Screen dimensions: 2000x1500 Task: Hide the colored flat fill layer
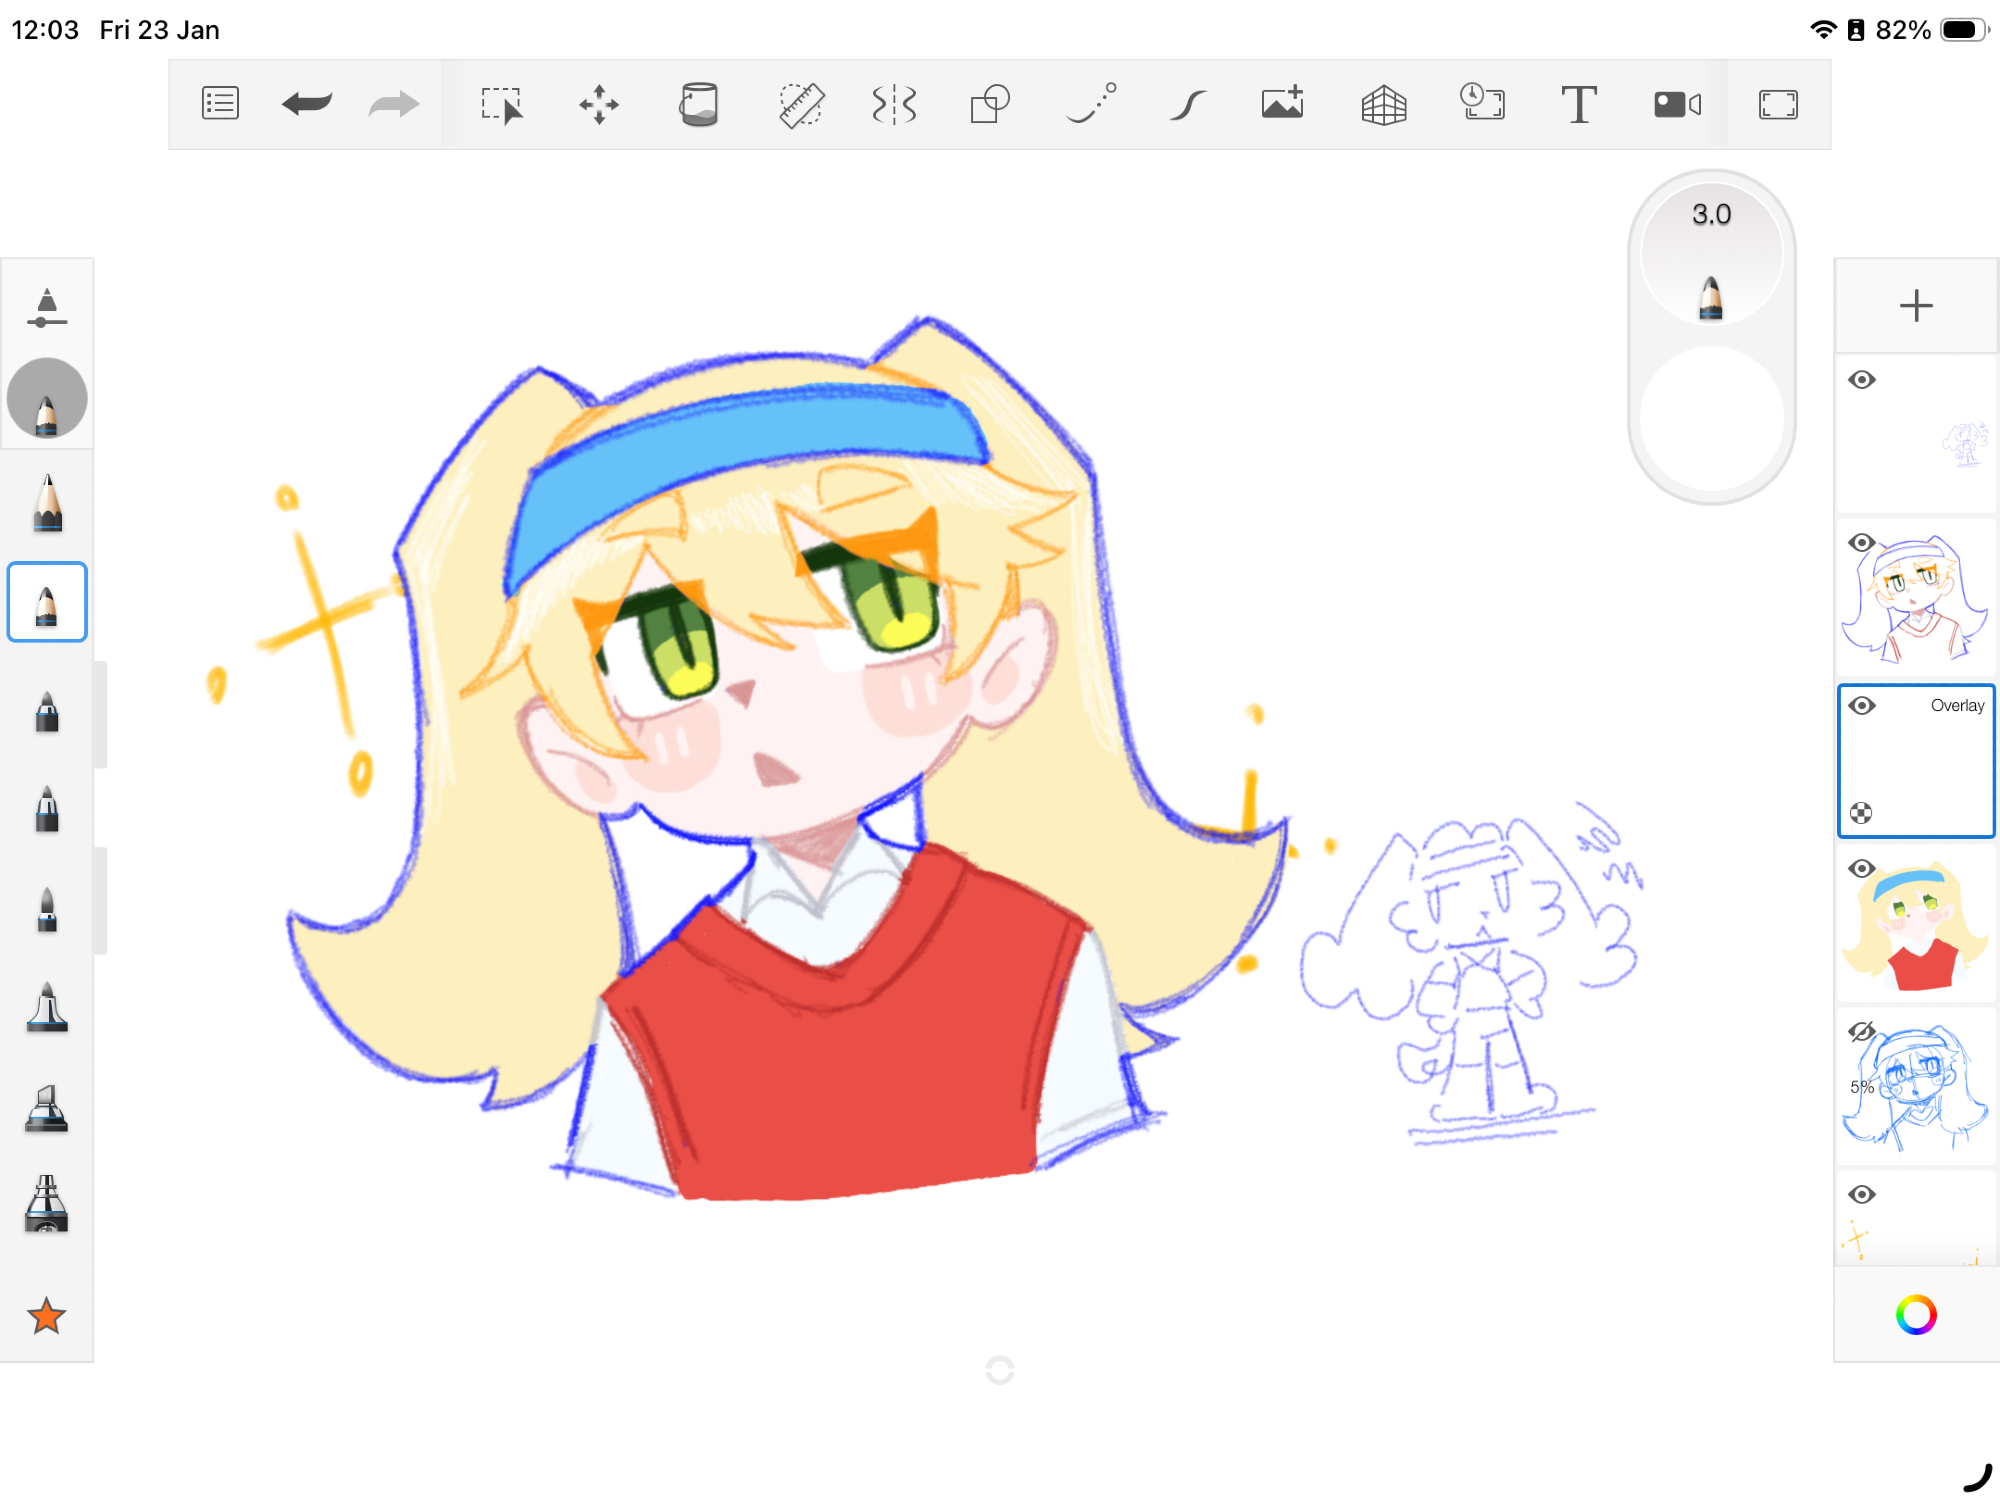pyautogui.click(x=1862, y=869)
